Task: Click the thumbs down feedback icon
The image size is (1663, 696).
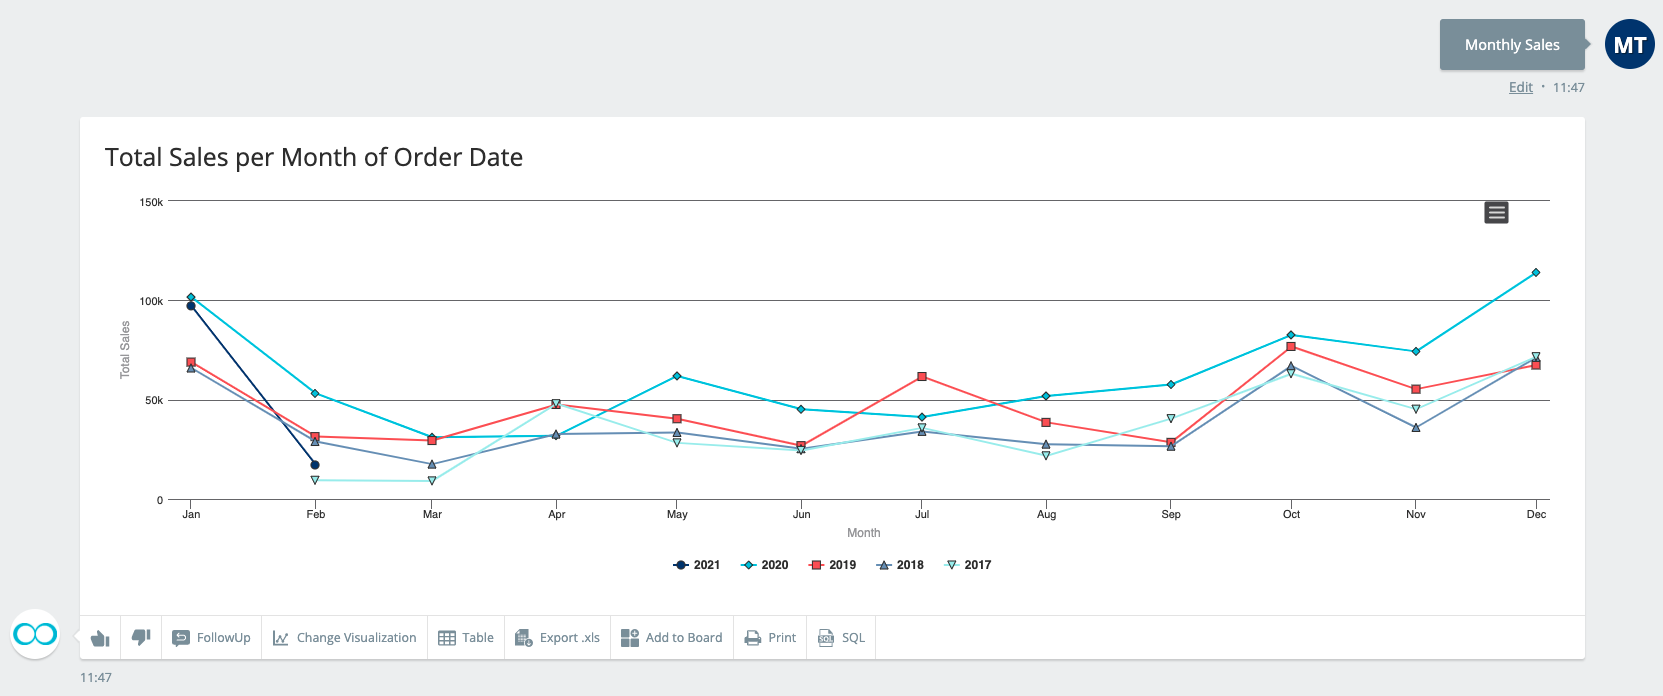Action: click(x=141, y=638)
